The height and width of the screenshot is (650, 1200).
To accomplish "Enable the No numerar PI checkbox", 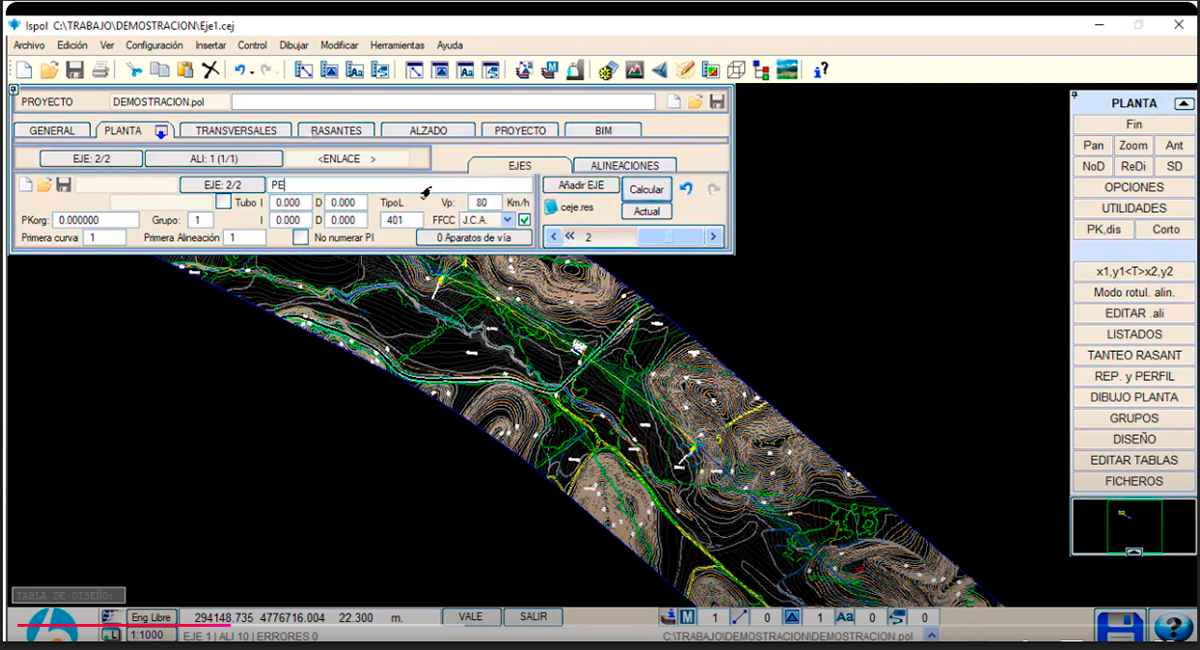I will [300, 238].
